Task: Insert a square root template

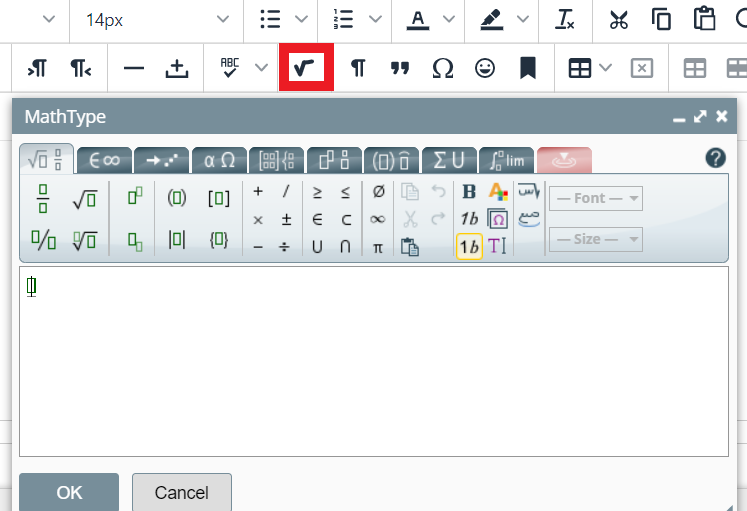Action: tap(85, 199)
